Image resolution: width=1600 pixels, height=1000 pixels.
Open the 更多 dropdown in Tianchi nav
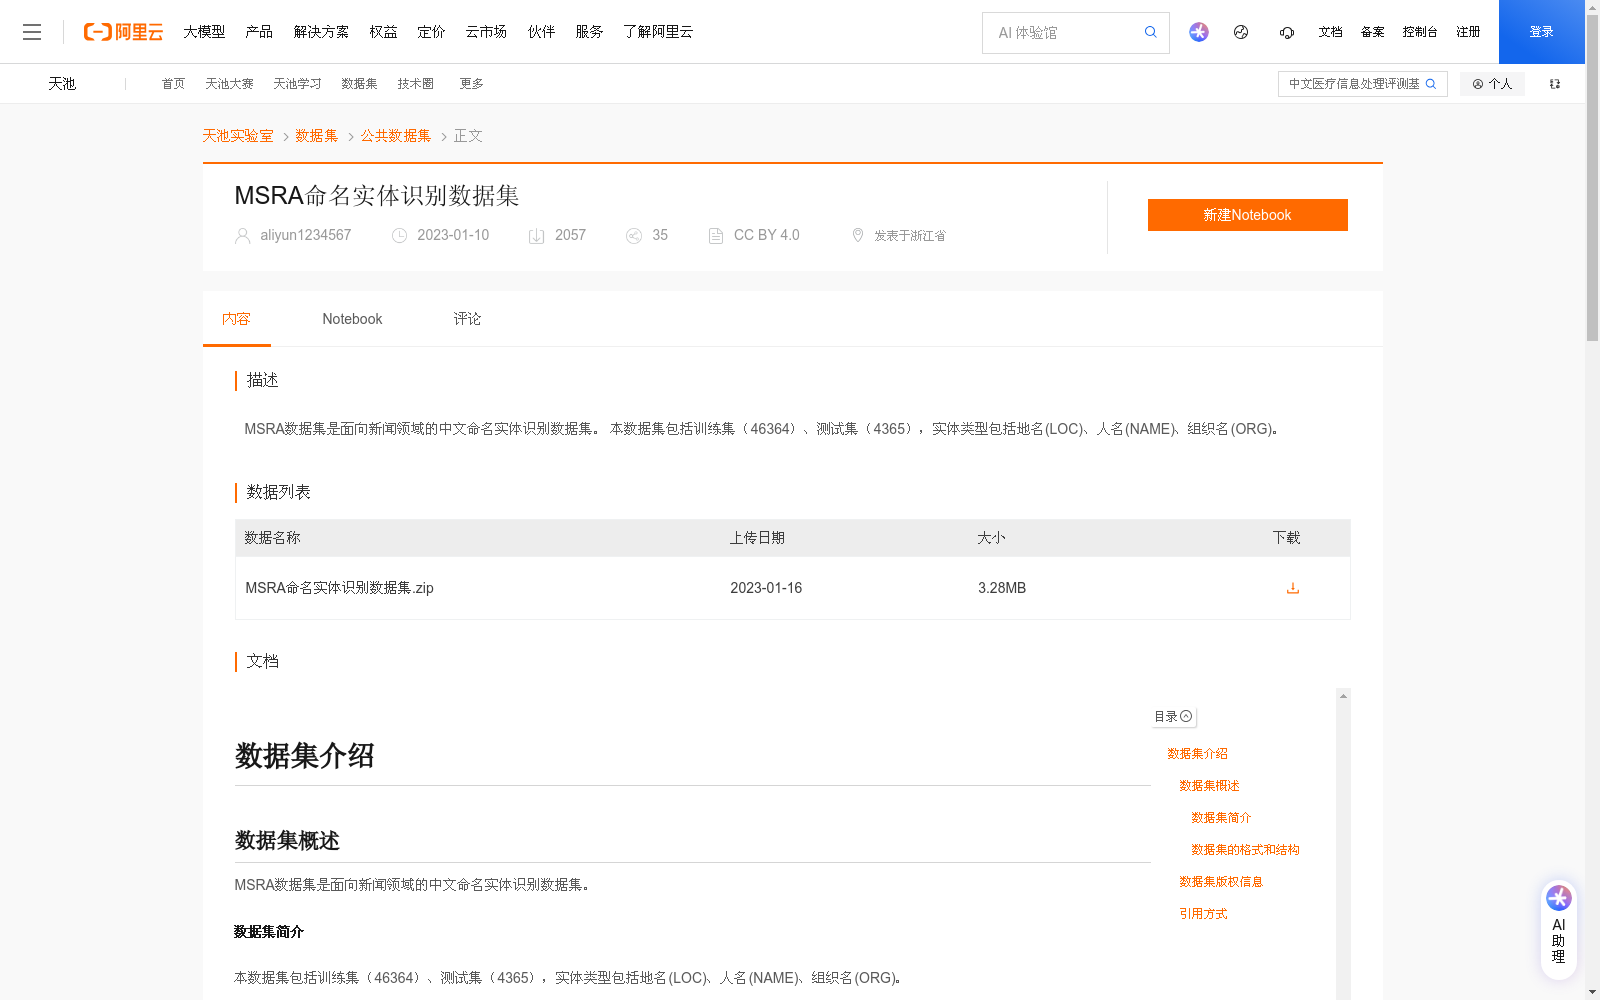pyautogui.click(x=472, y=84)
